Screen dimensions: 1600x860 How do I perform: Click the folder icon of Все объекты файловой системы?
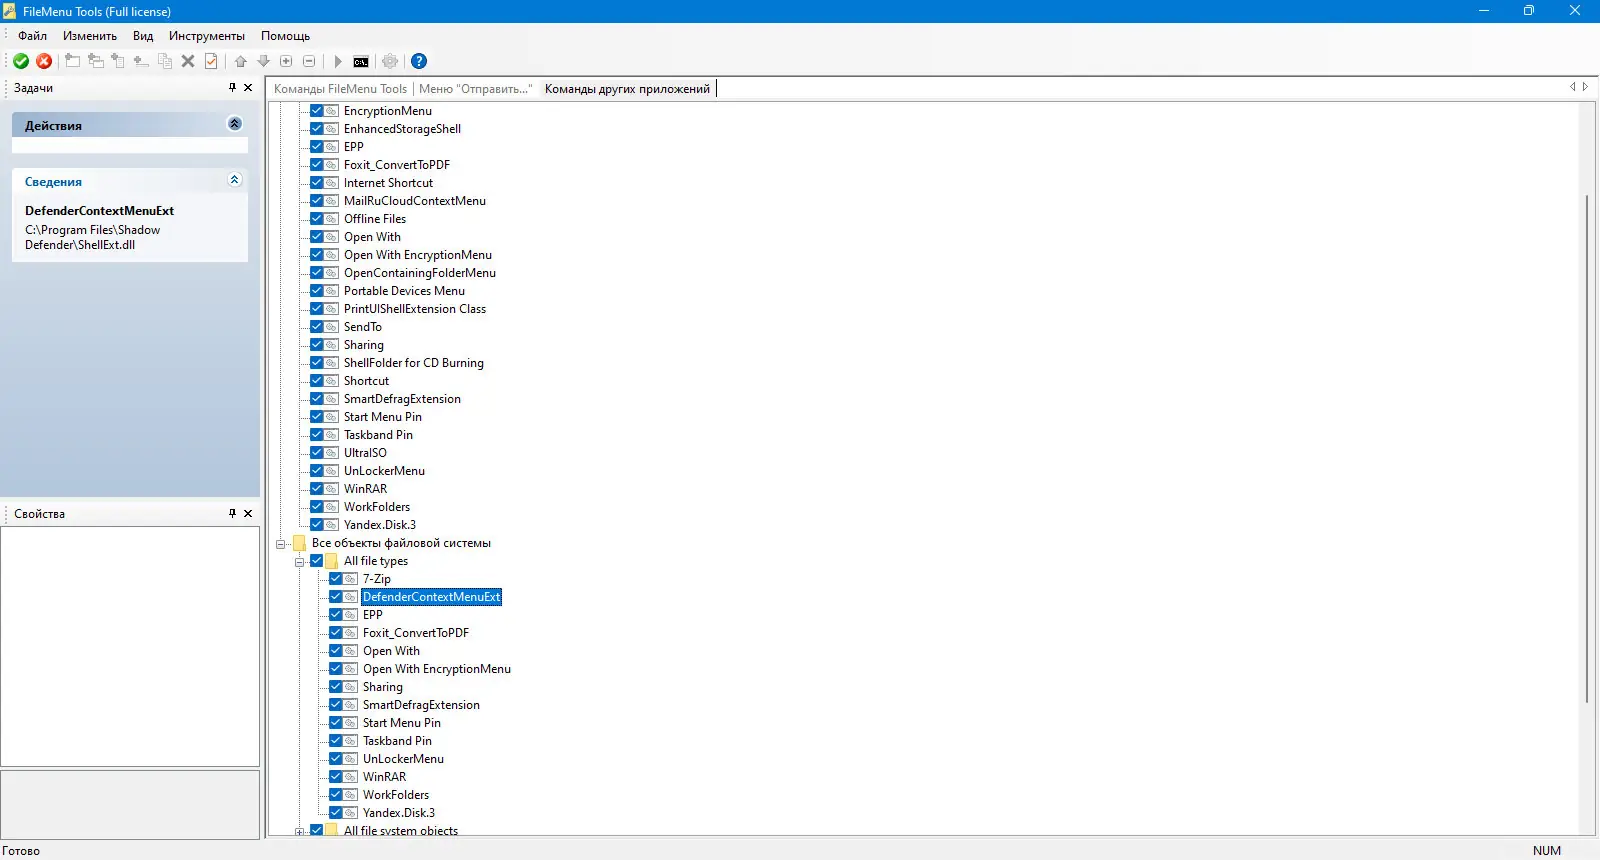299,543
